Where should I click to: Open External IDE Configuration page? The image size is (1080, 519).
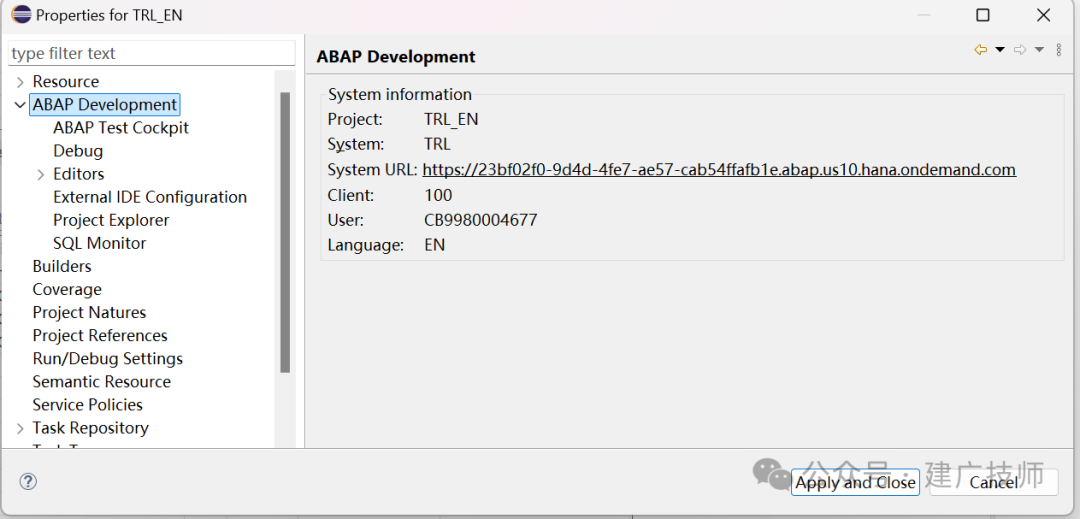[149, 197]
